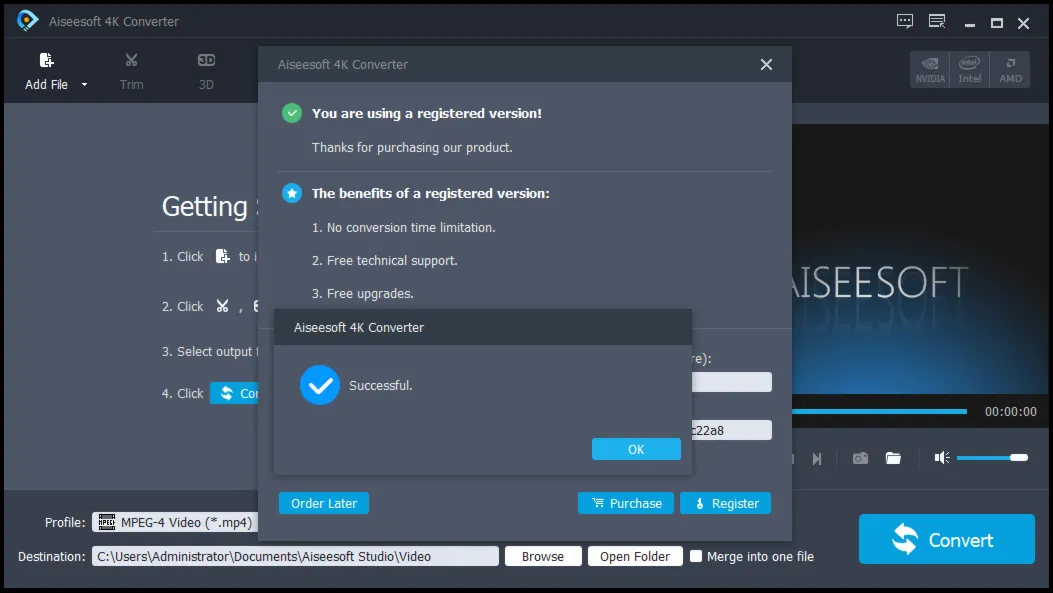Click 'Thanks for purchasing our product.' text

point(412,147)
